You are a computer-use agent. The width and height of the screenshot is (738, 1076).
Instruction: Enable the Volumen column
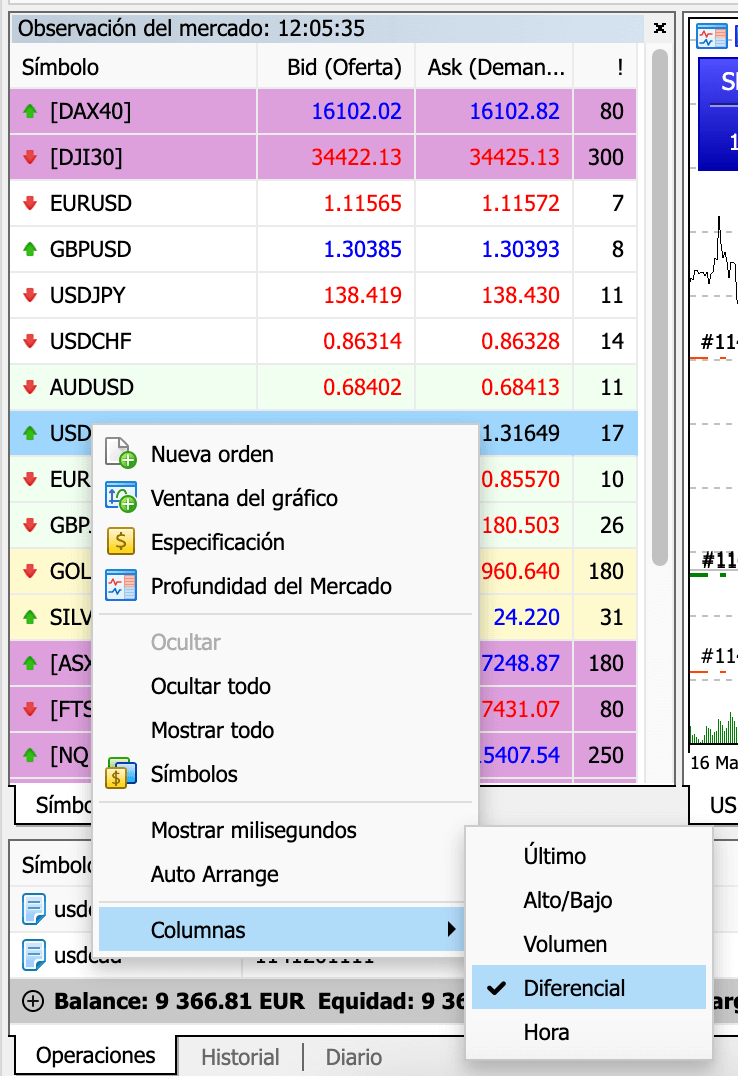565,944
